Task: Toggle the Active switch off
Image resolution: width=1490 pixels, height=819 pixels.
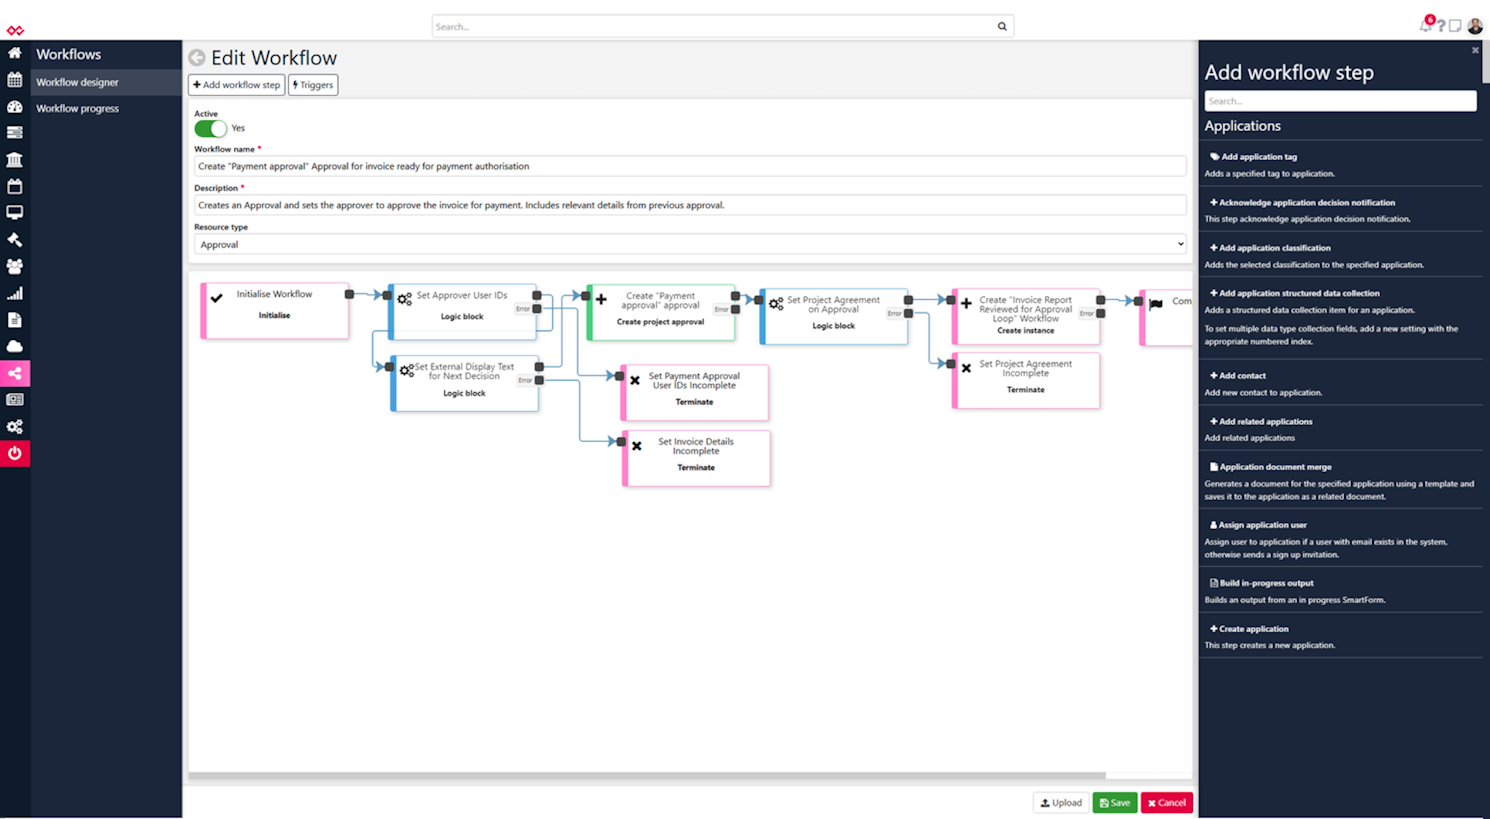Action: tap(210, 128)
